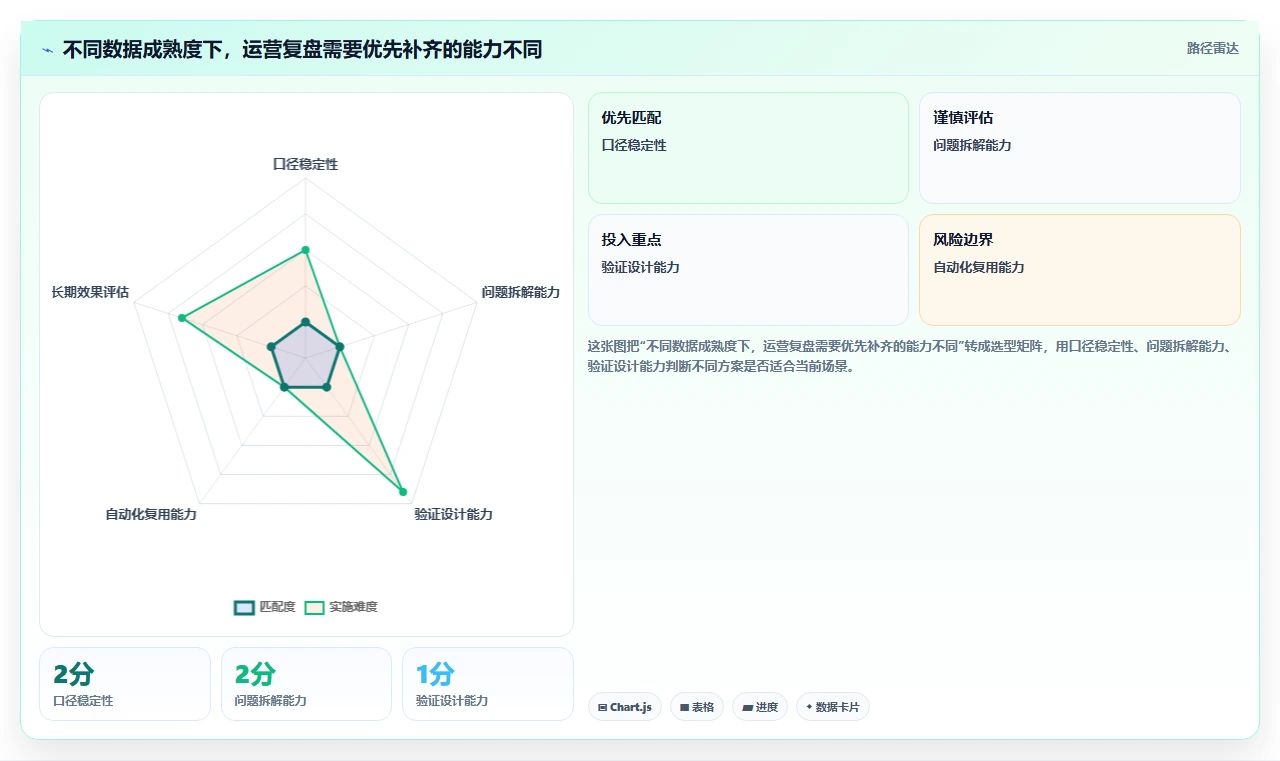Screen dimensions: 1280x761
Task: Click 实施难度 data point on 口径稳定性 axis
Action: (306, 250)
